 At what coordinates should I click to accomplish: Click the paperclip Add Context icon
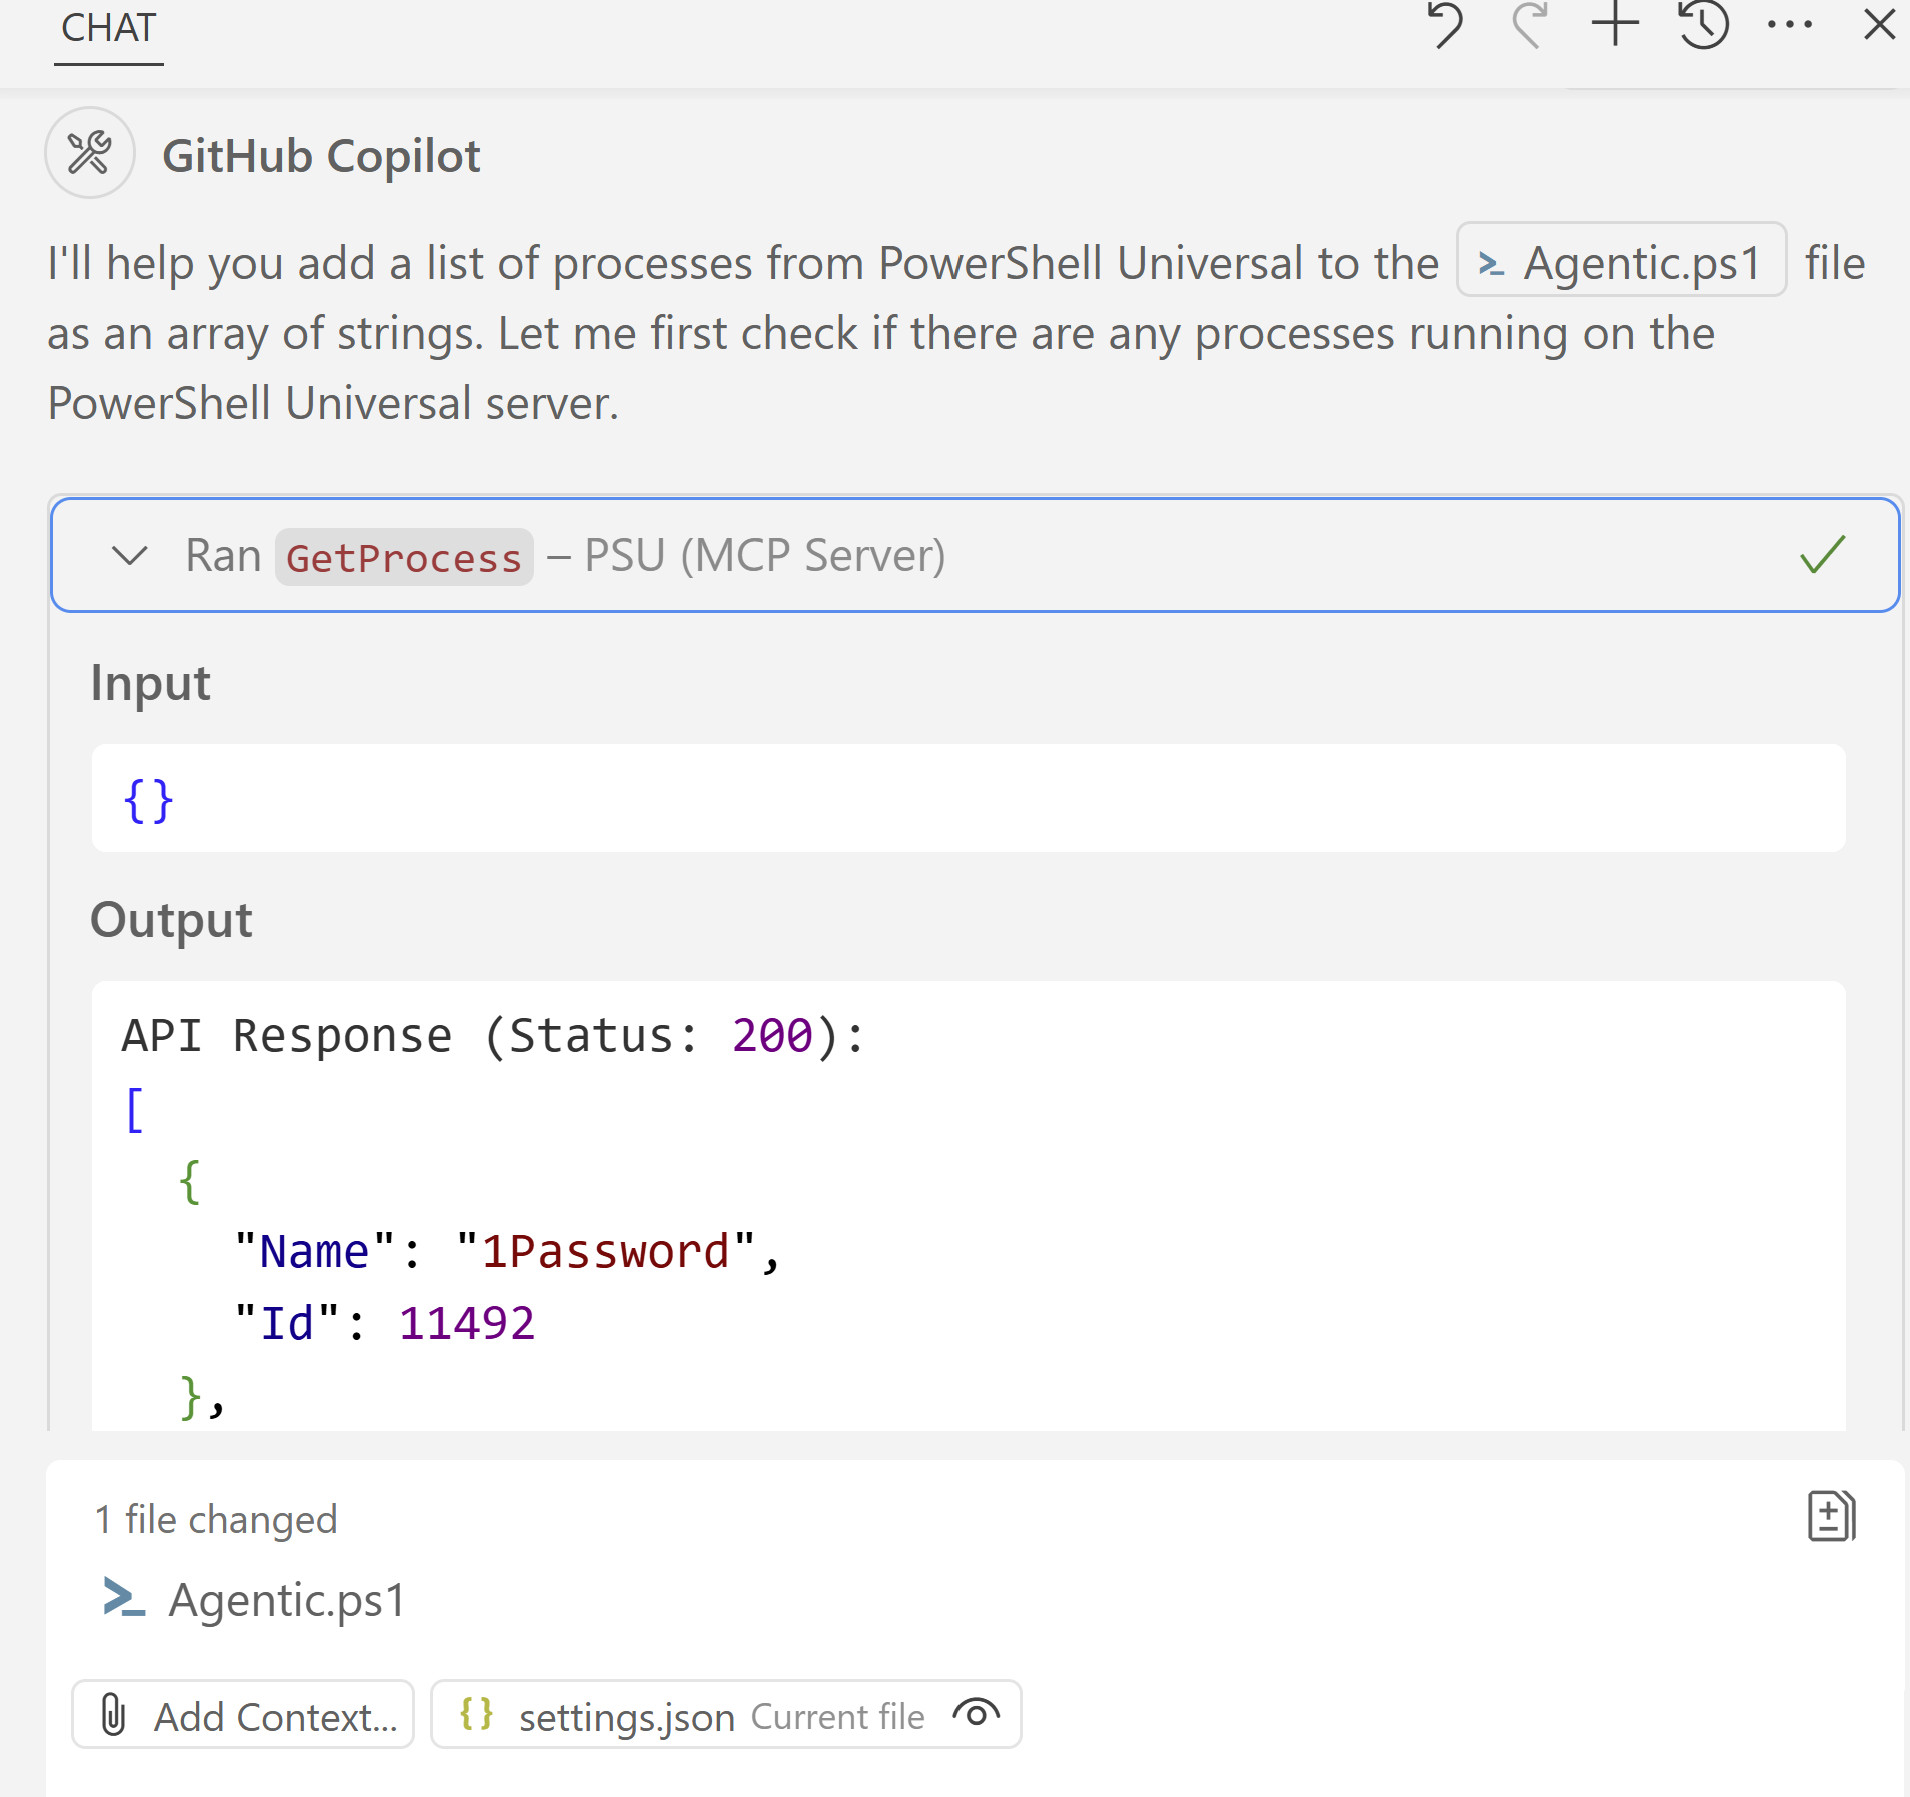pos(114,1714)
